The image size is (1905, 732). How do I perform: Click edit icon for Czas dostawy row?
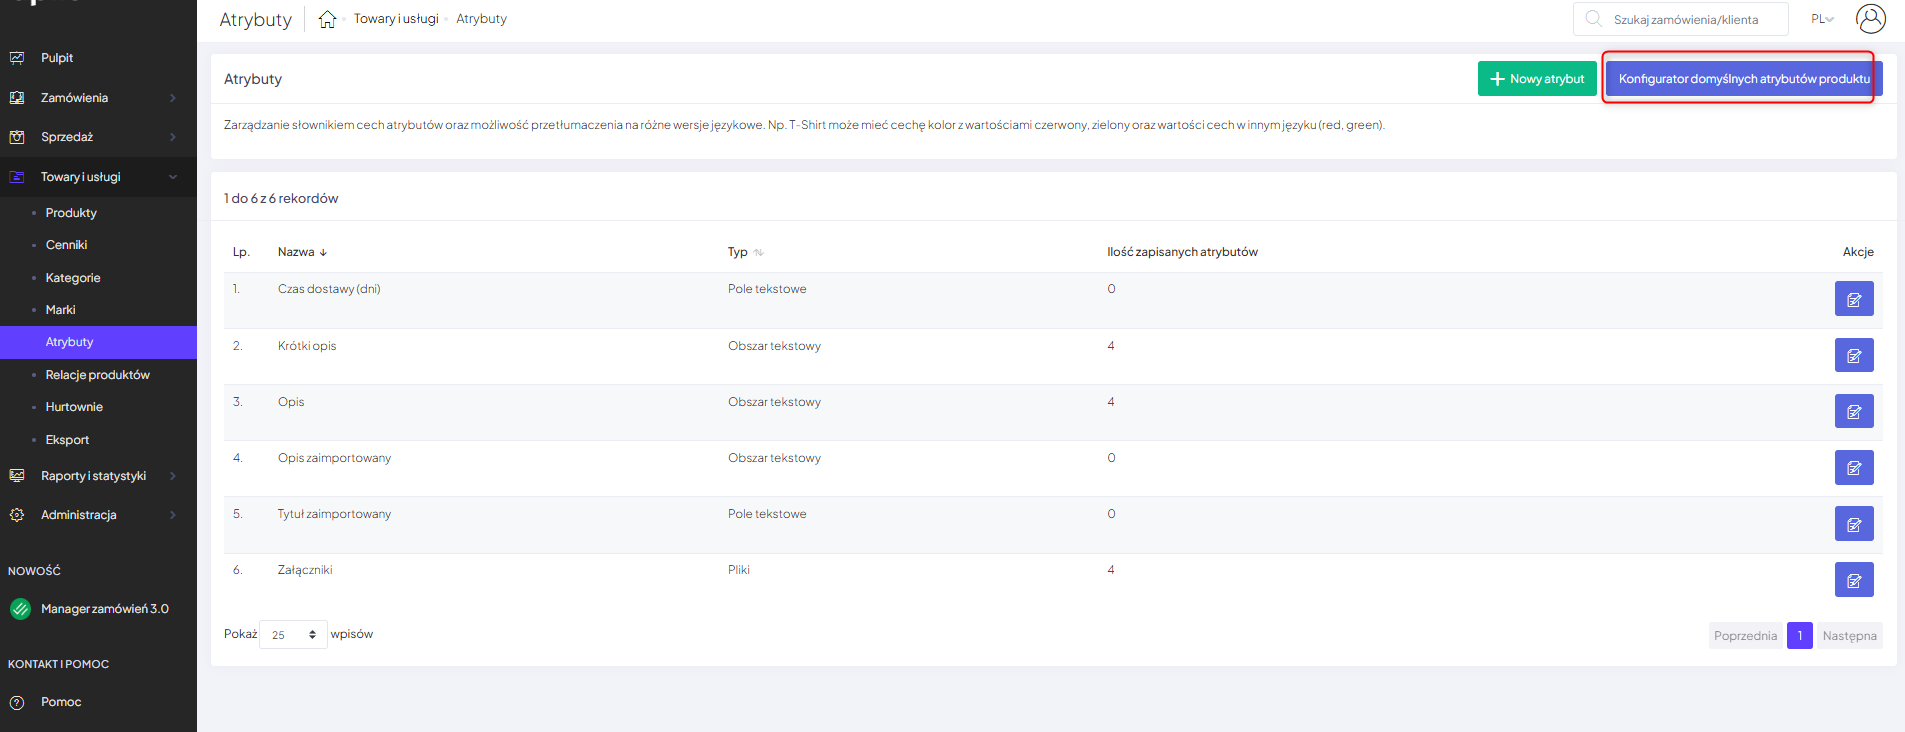click(1853, 299)
